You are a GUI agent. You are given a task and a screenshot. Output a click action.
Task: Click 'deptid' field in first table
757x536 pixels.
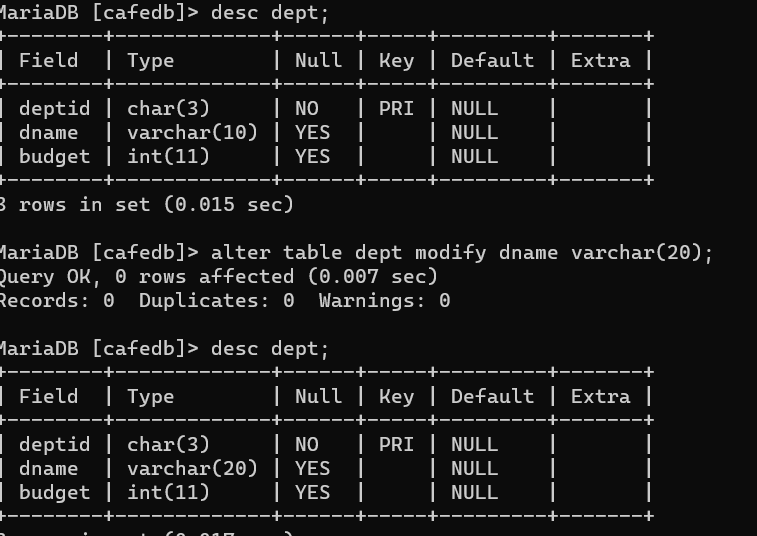coord(55,108)
